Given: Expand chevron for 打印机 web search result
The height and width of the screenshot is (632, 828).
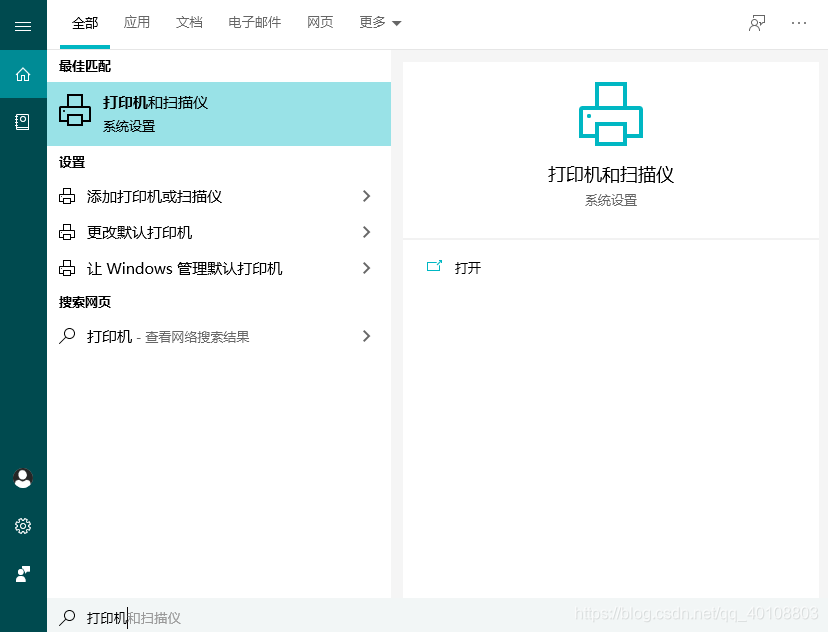Looking at the screenshot, I should click(x=366, y=336).
